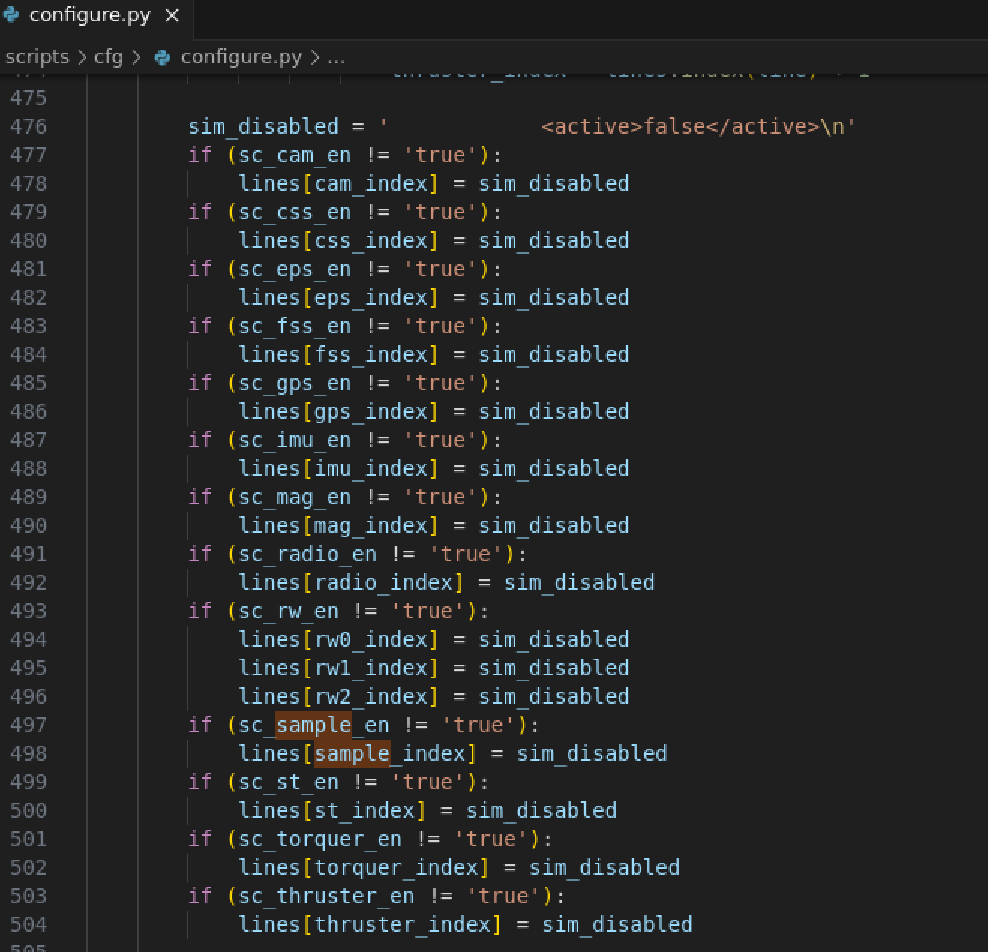The width and height of the screenshot is (988, 952).
Task: Click the '<active>false</active>' string text
Action: 680,127
